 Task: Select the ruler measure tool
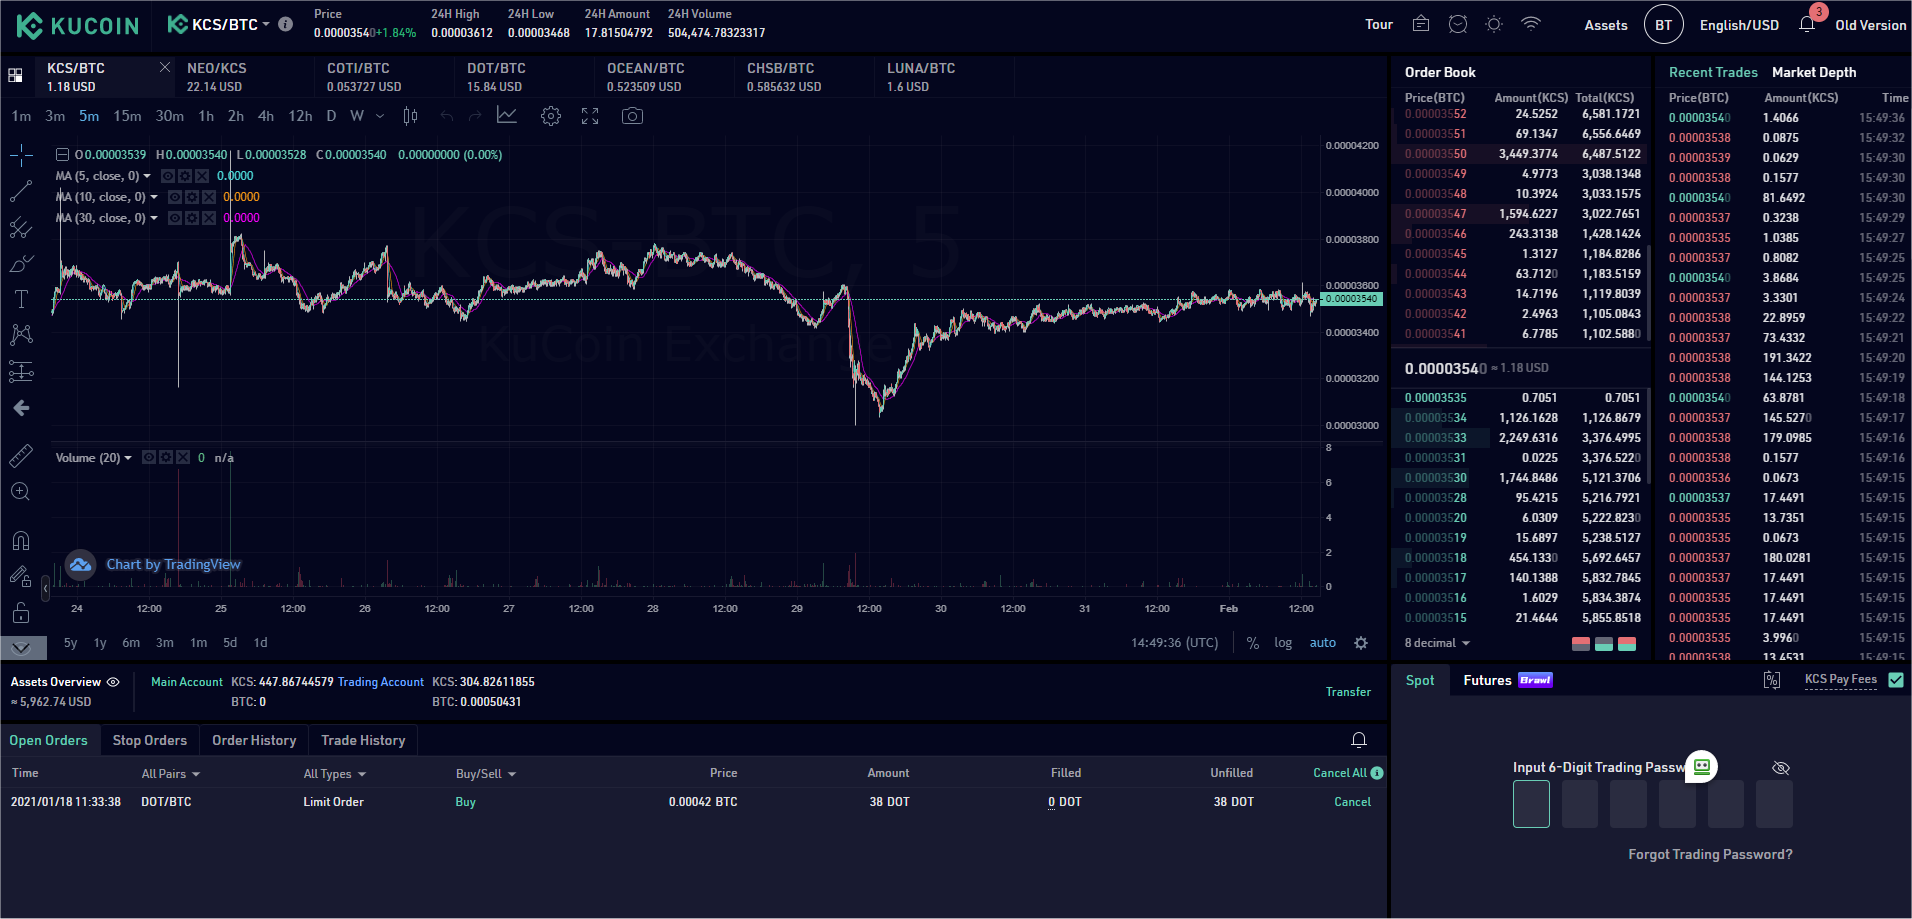[x=21, y=456]
